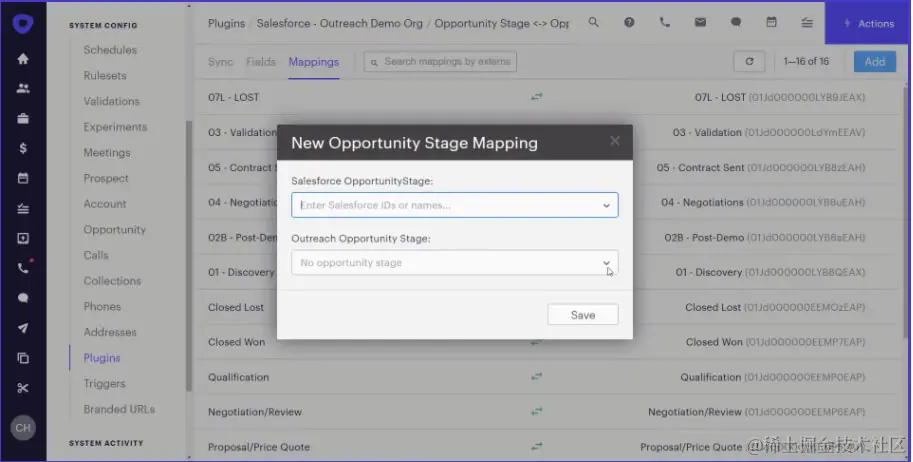Click sync arrows icon on Negotiation/Review row
This screenshot has height=462, width=913.
[536, 412]
